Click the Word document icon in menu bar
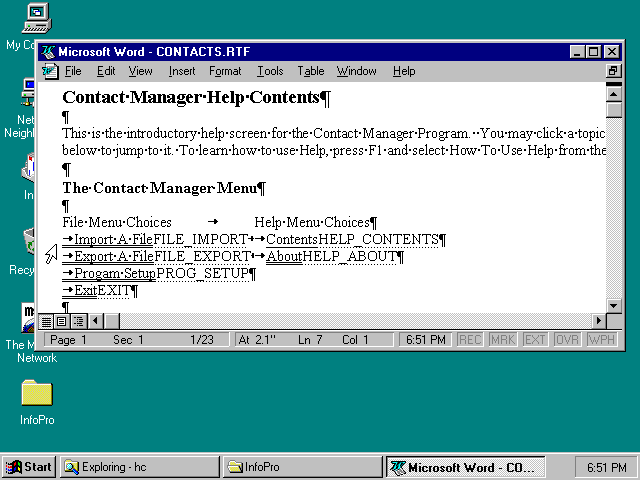The image size is (640, 480). click(x=50, y=71)
